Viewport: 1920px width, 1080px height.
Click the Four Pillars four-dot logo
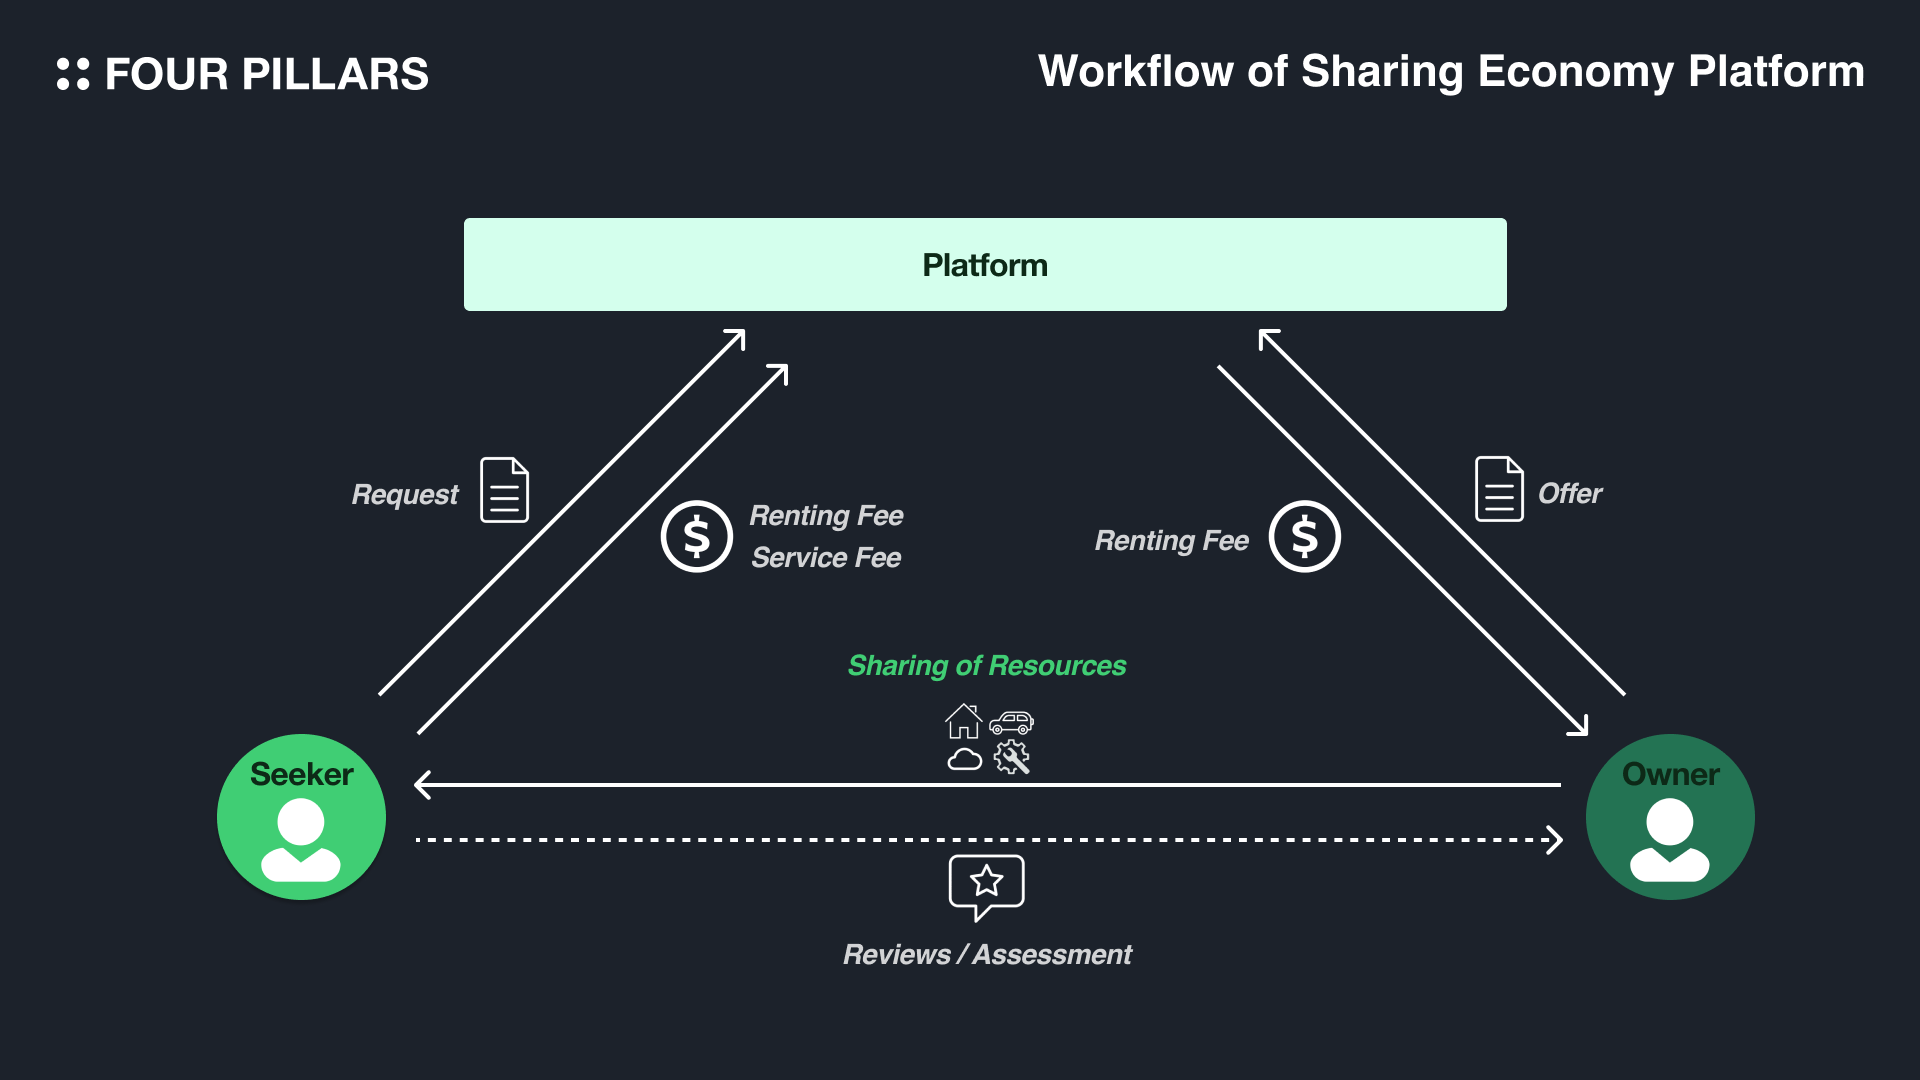click(73, 74)
